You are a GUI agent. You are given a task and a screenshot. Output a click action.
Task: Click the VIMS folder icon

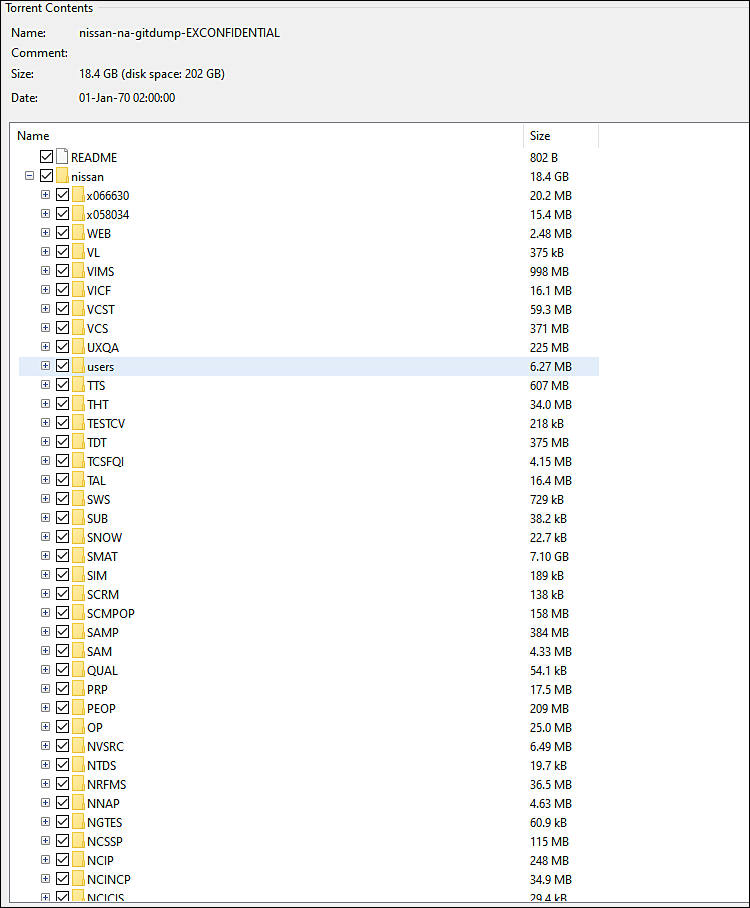click(78, 270)
